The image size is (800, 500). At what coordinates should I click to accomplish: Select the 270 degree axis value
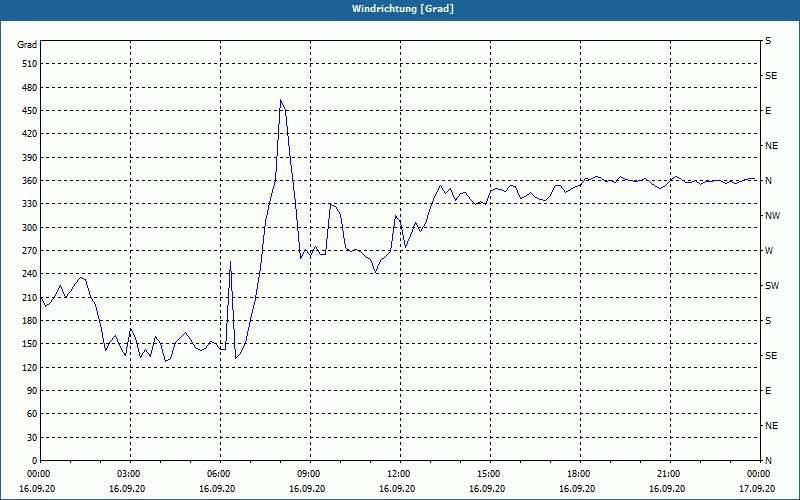30,251
